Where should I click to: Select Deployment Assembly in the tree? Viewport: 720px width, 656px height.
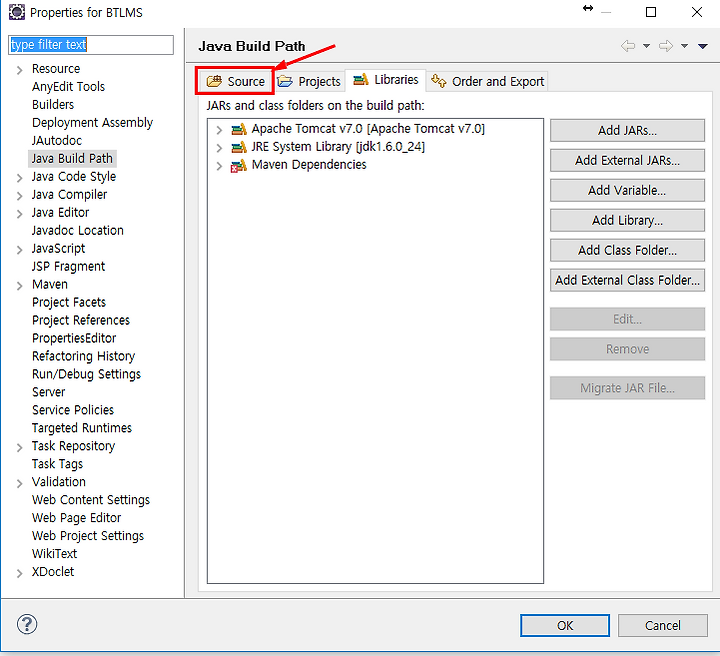pos(92,123)
